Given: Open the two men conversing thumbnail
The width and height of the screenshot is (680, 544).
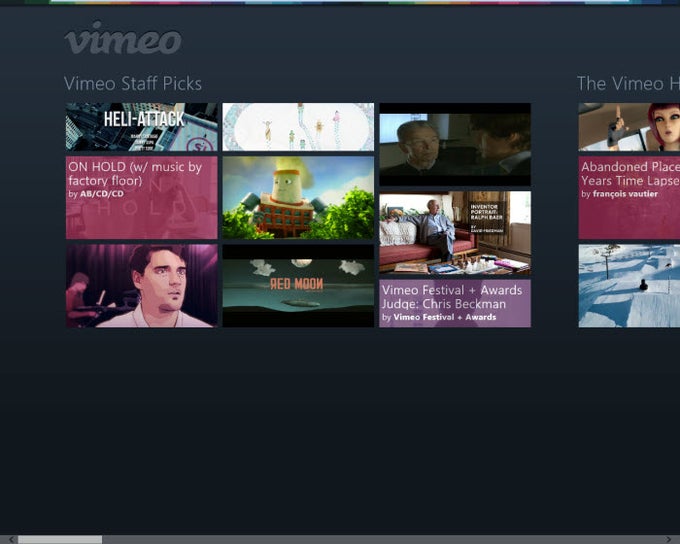Looking at the screenshot, I should pos(455,144).
